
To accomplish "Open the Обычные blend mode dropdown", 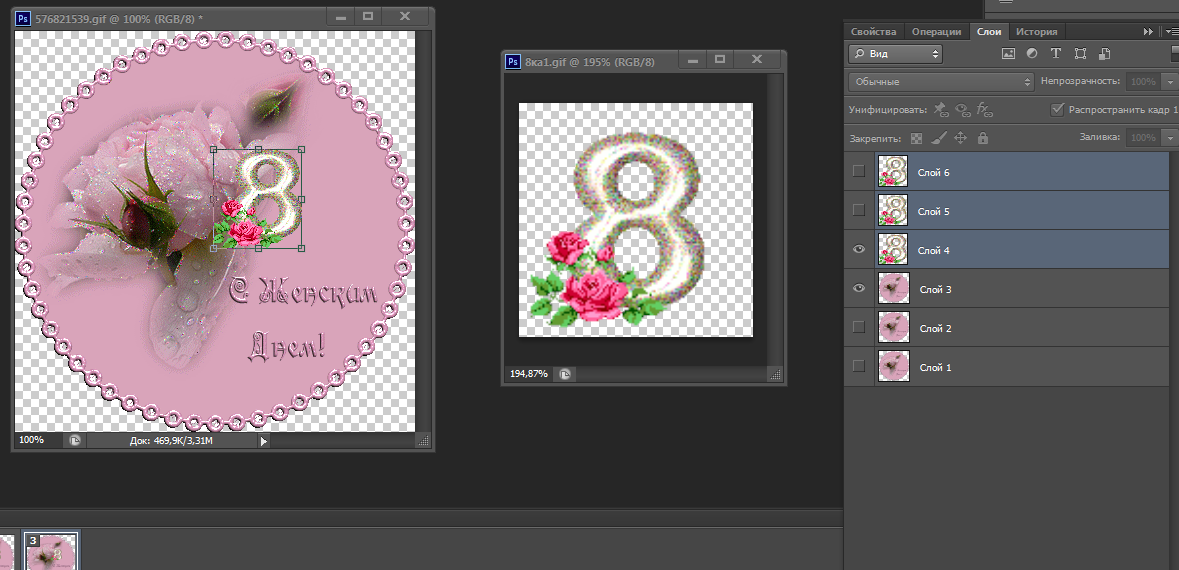I will tap(940, 81).
